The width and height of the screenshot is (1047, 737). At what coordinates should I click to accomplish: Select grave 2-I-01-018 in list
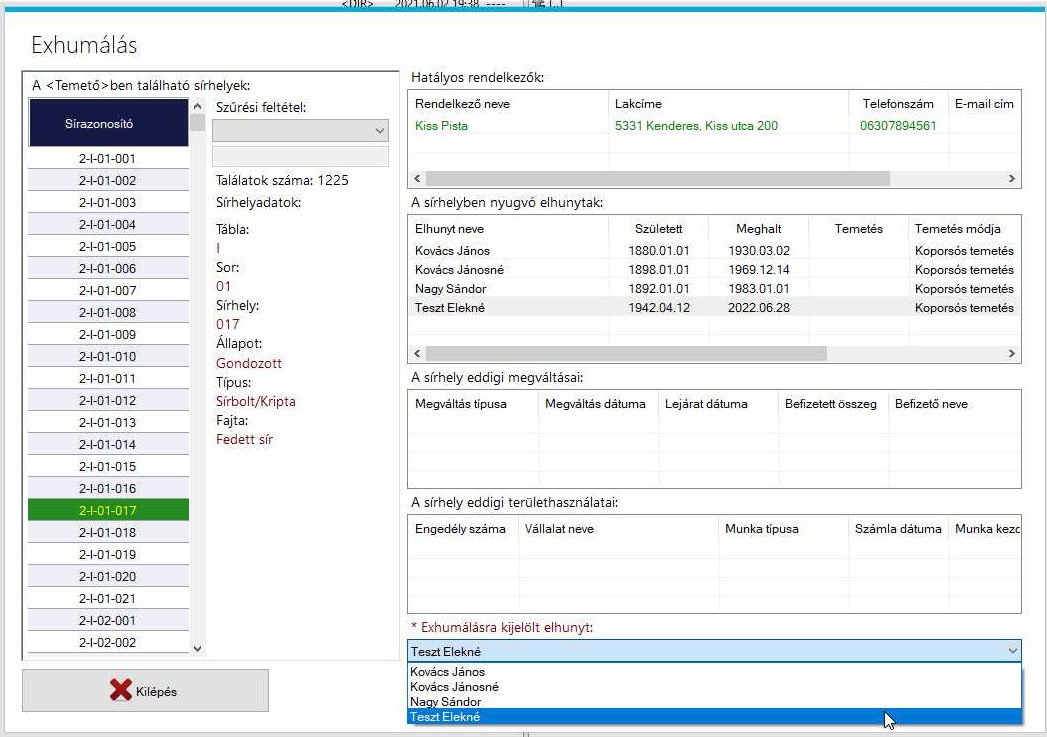[108, 533]
